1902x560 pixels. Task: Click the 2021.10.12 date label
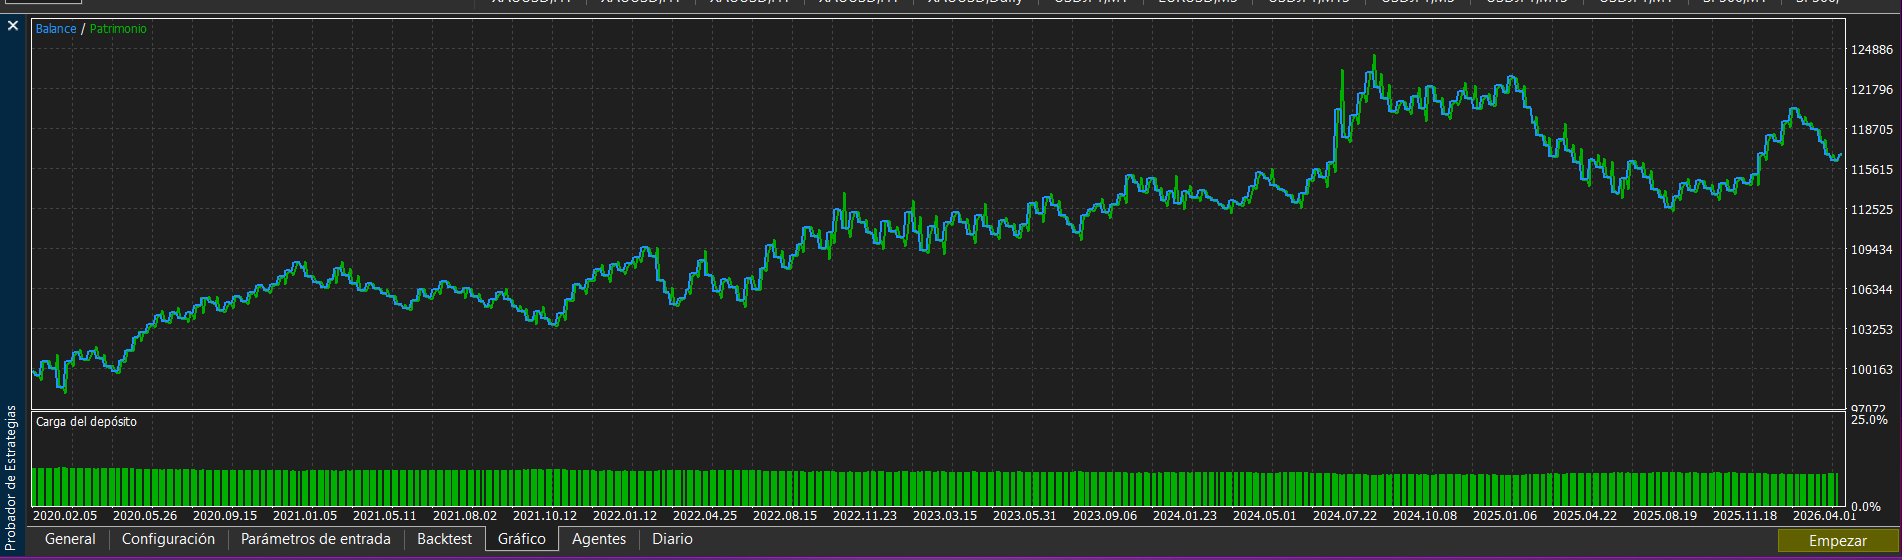545,516
